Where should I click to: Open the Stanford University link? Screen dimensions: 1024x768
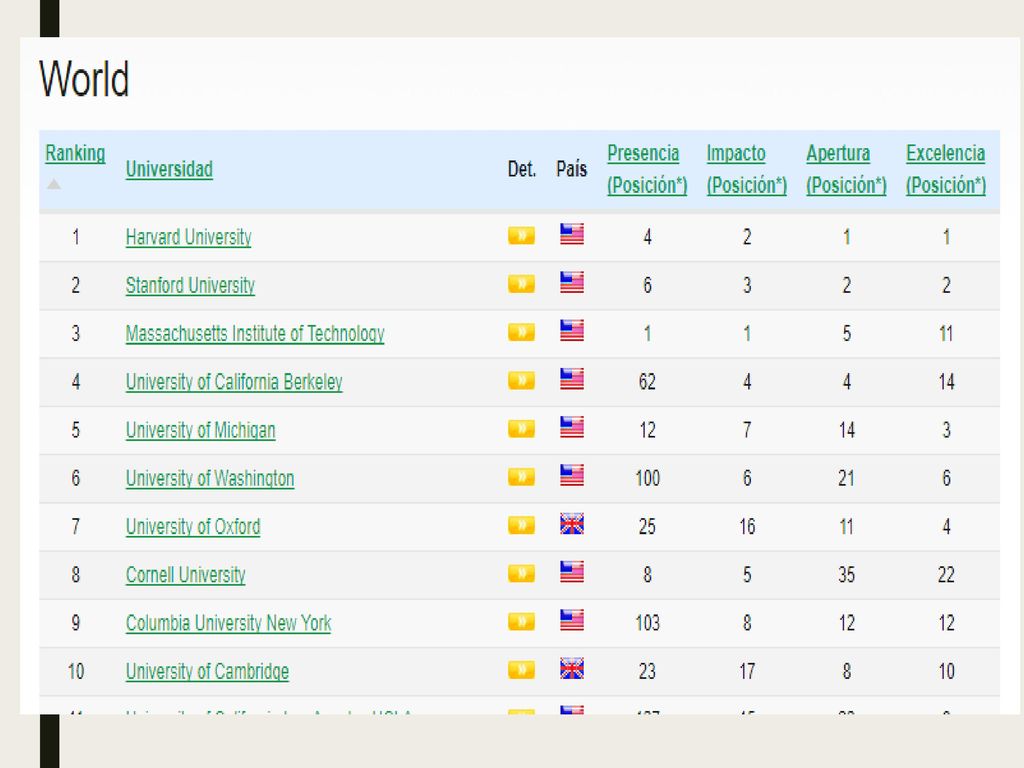190,285
